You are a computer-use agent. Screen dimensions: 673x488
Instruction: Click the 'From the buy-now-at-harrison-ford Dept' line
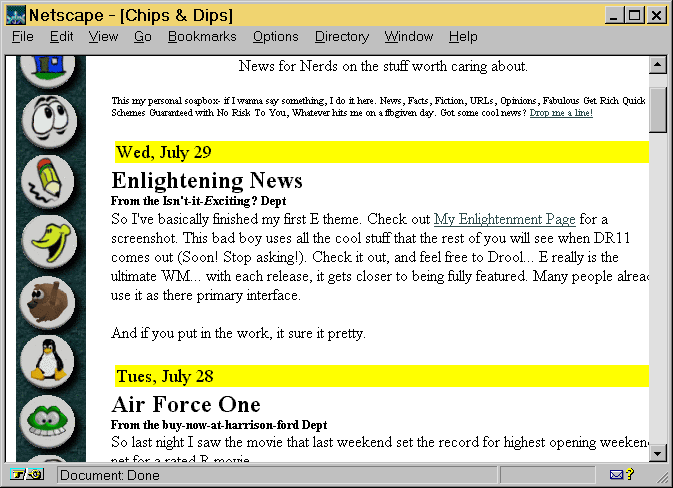(x=219, y=425)
